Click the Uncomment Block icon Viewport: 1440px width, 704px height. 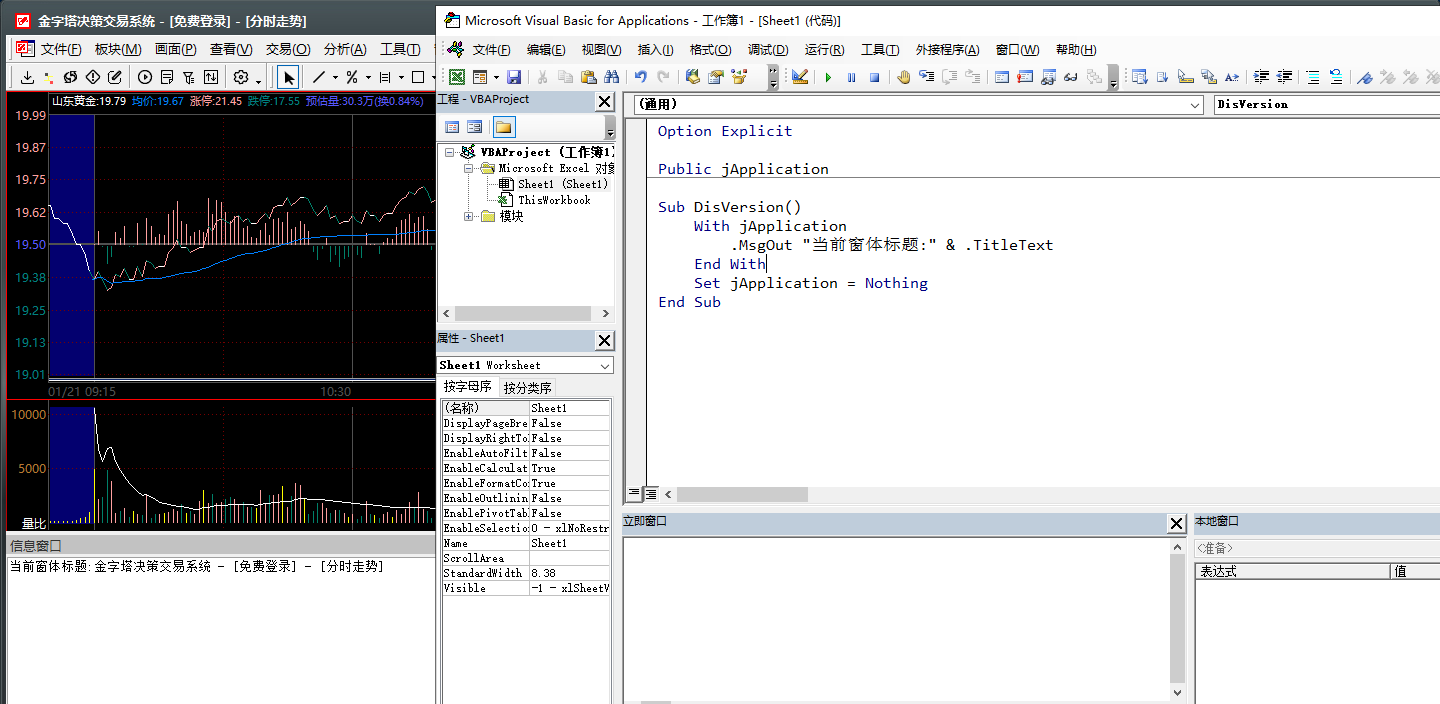(1336, 77)
